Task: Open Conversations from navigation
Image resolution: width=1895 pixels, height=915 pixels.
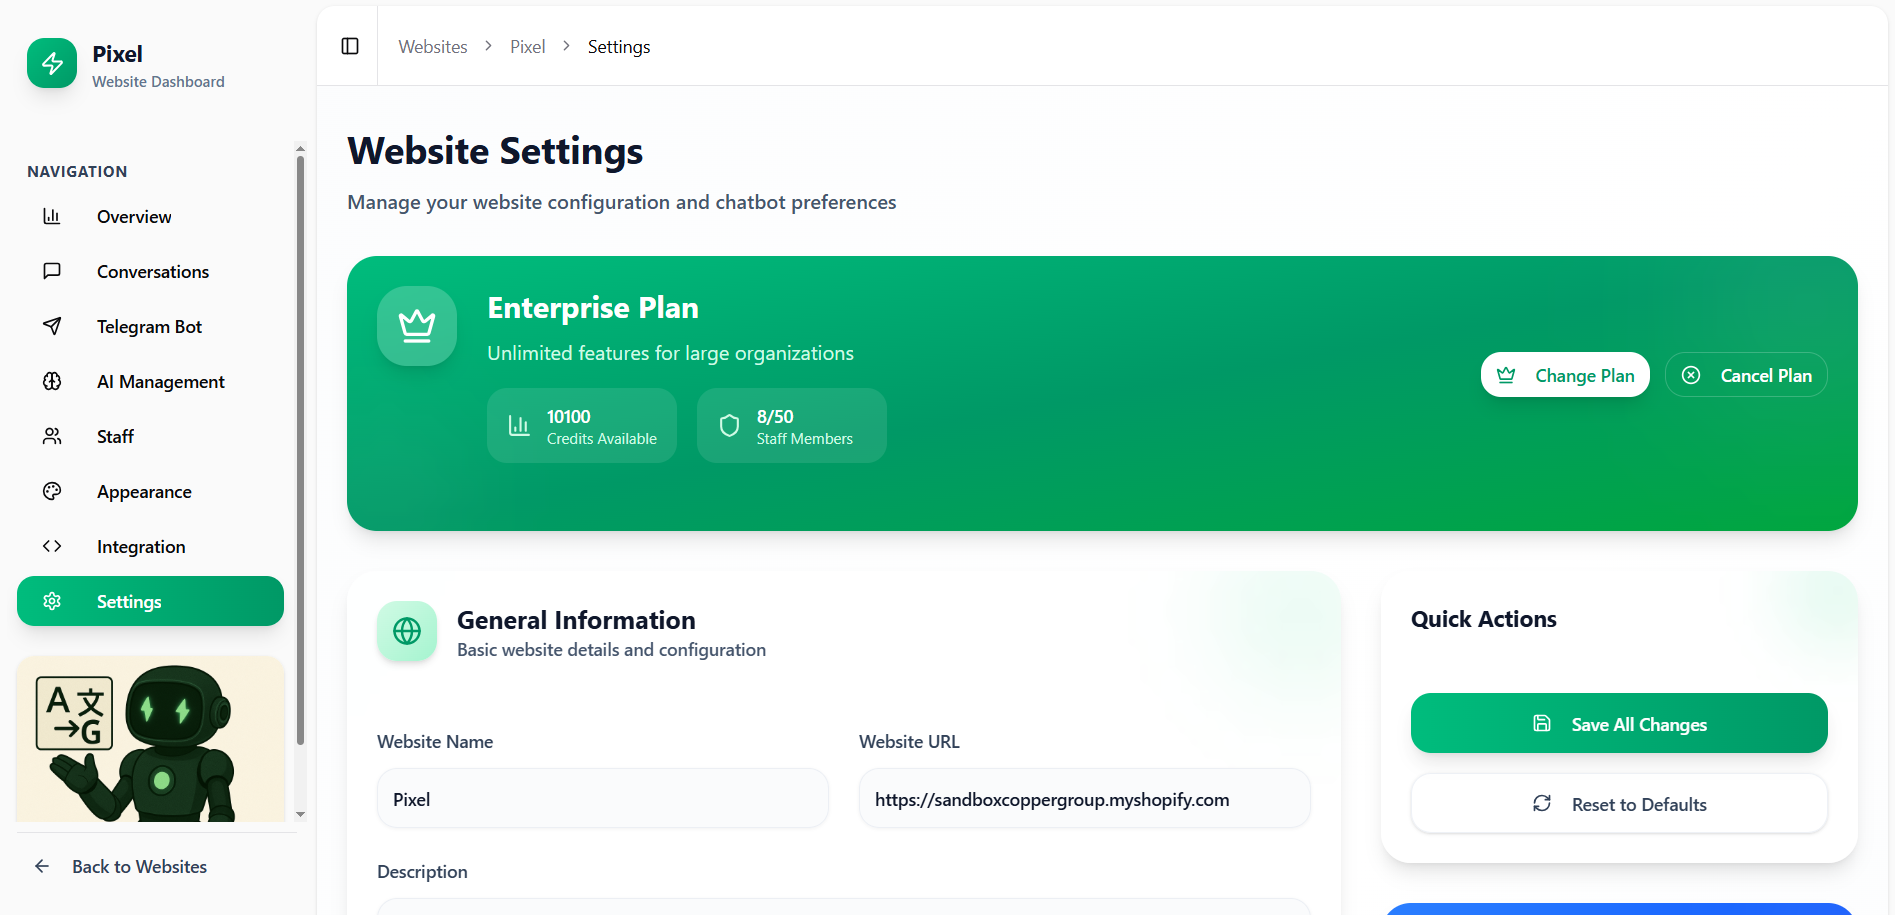Action: click(x=150, y=271)
